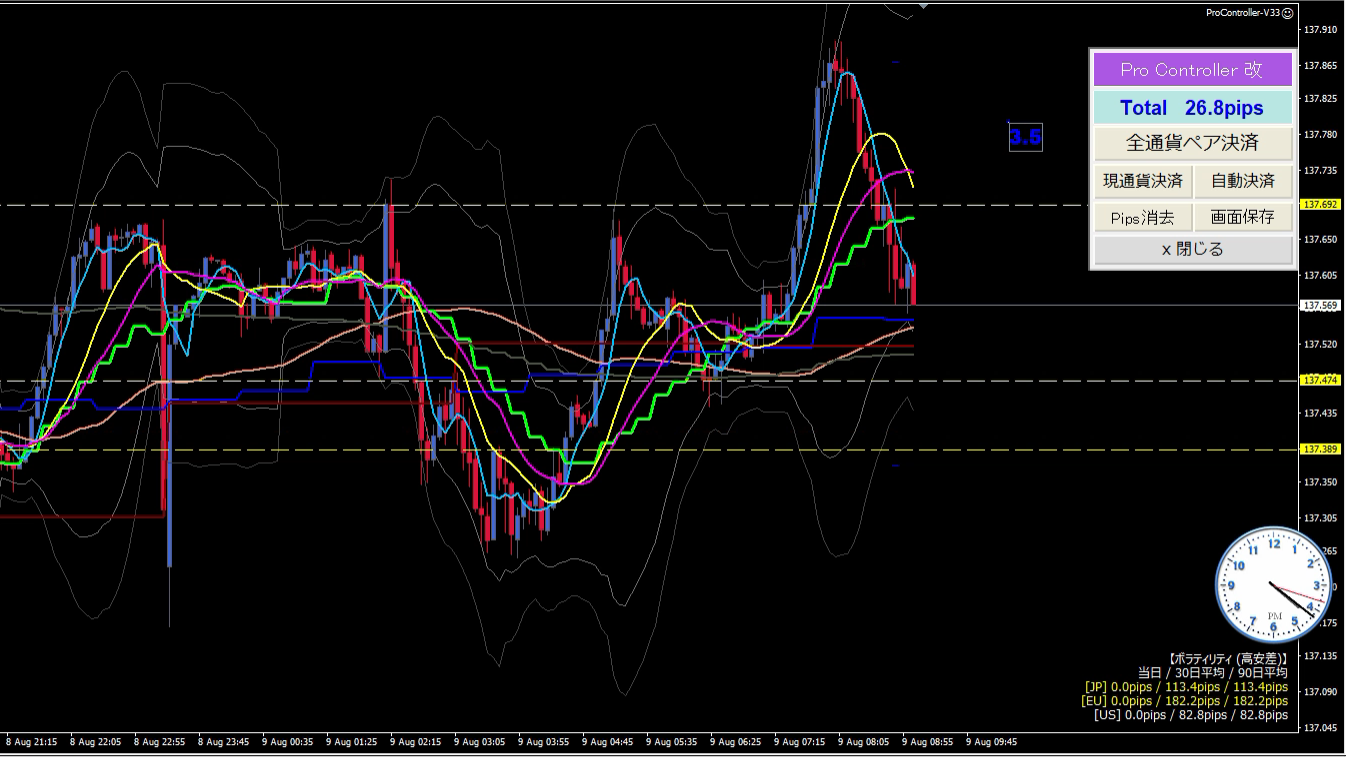1346x757 pixels.
Task: Click the 9 Aug 08:55 time label
Action: point(927,742)
